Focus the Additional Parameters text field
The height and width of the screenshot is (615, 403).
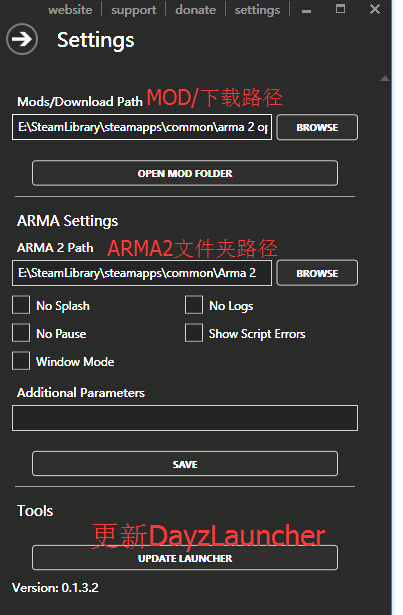click(185, 418)
